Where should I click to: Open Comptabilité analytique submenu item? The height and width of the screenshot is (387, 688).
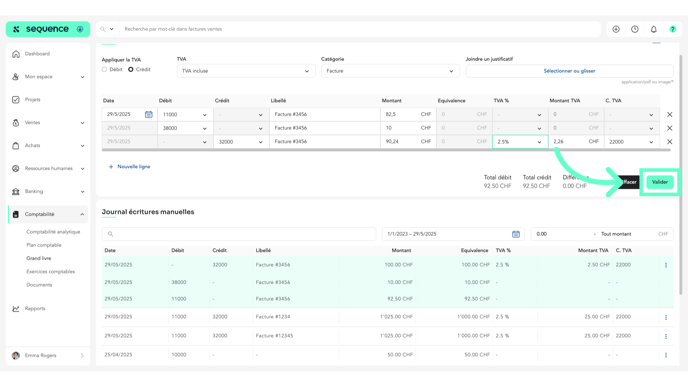(x=53, y=232)
